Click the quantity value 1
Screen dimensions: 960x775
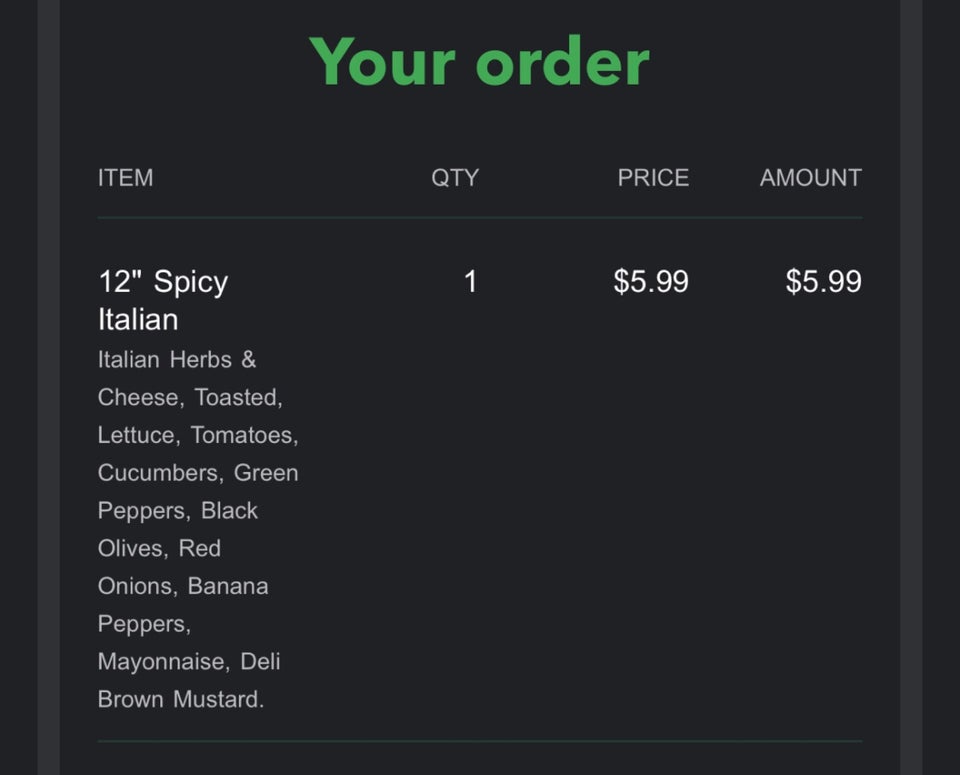point(470,282)
